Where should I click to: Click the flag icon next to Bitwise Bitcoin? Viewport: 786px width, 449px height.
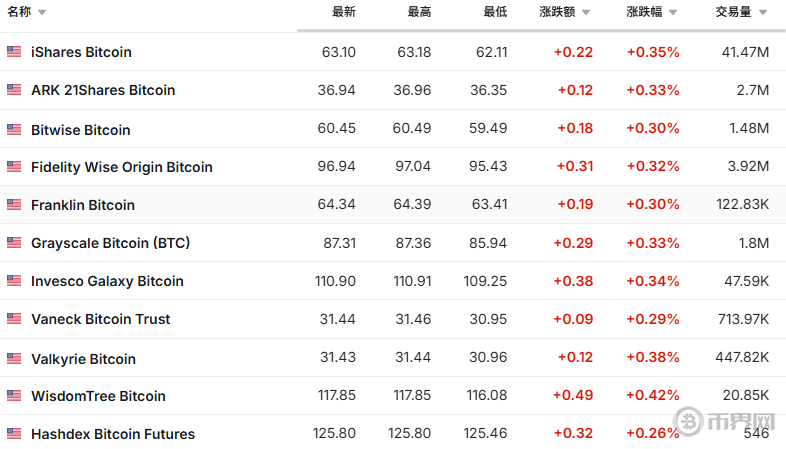tap(14, 129)
